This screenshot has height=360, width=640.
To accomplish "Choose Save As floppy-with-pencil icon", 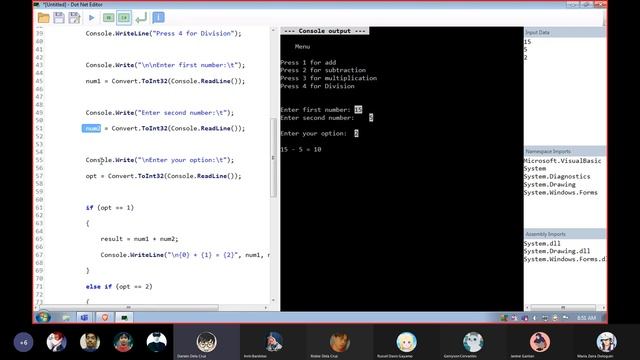I will [74, 18].
